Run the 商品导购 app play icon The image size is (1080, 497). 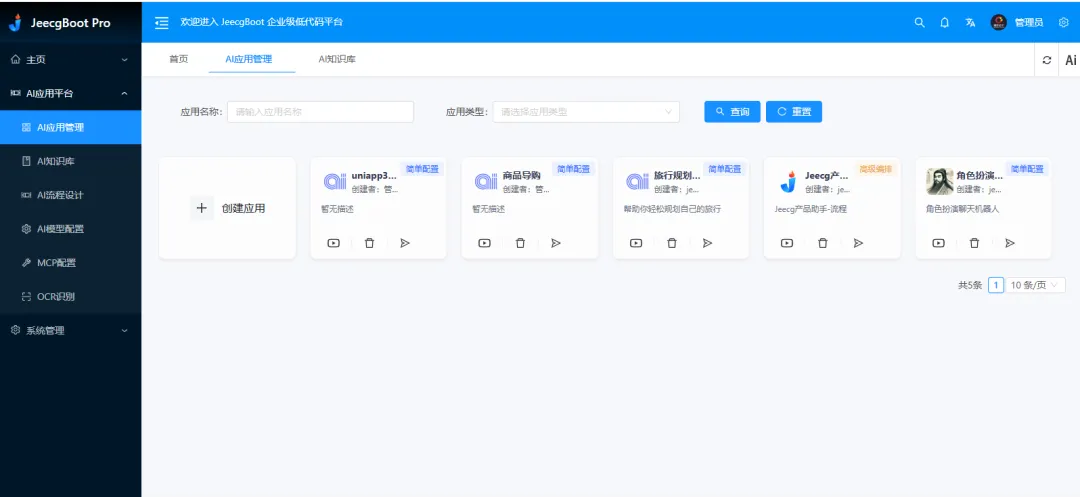(484, 243)
